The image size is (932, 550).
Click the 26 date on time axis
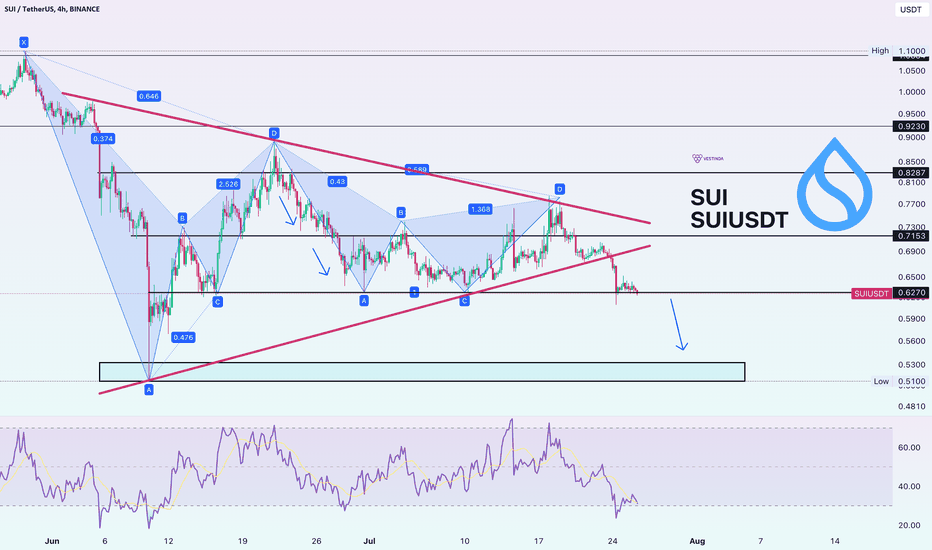(316, 540)
